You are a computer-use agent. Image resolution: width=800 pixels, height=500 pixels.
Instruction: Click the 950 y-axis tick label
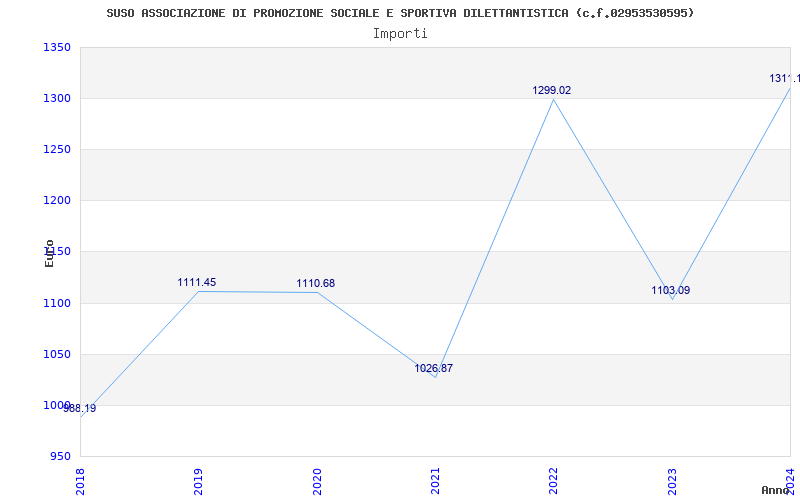click(x=60, y=456)
